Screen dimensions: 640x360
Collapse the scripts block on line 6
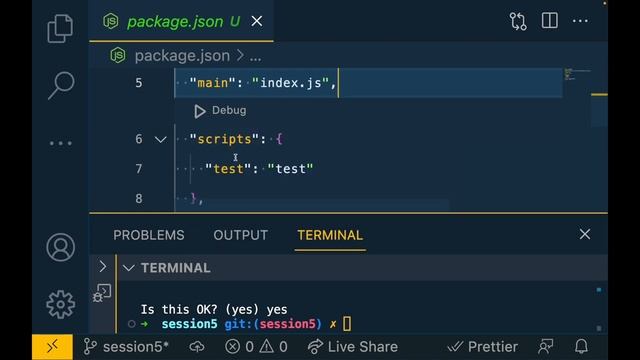(x=160, y=140)
